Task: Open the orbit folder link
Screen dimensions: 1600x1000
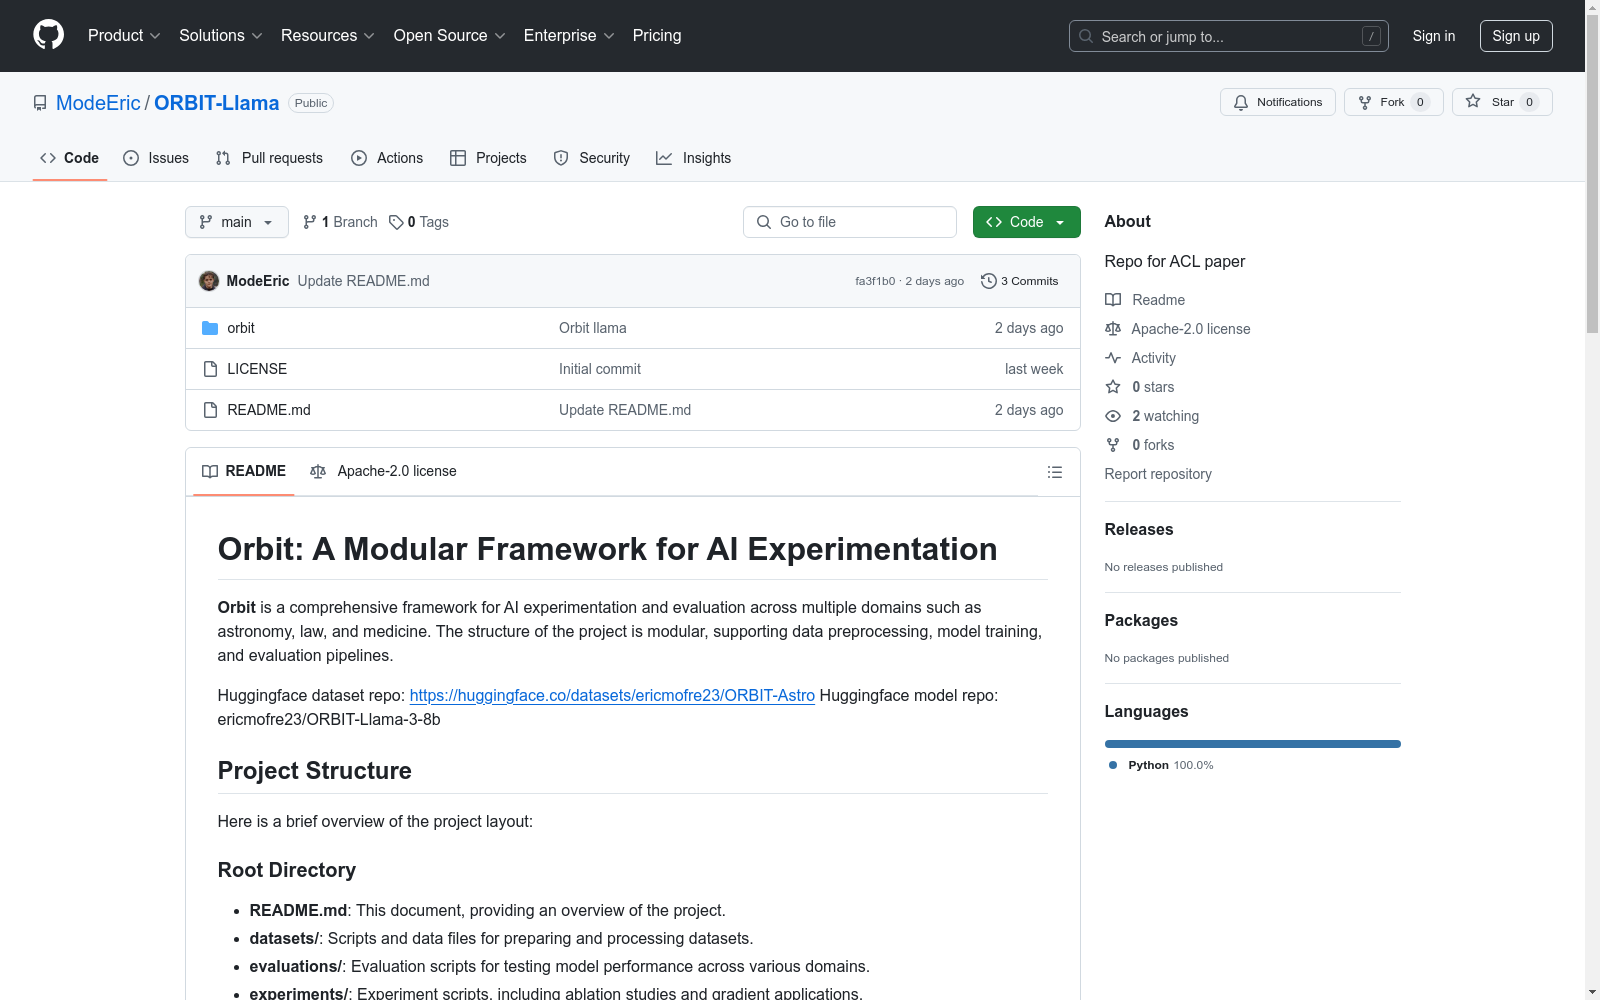Action: click(x=241, y=328)
